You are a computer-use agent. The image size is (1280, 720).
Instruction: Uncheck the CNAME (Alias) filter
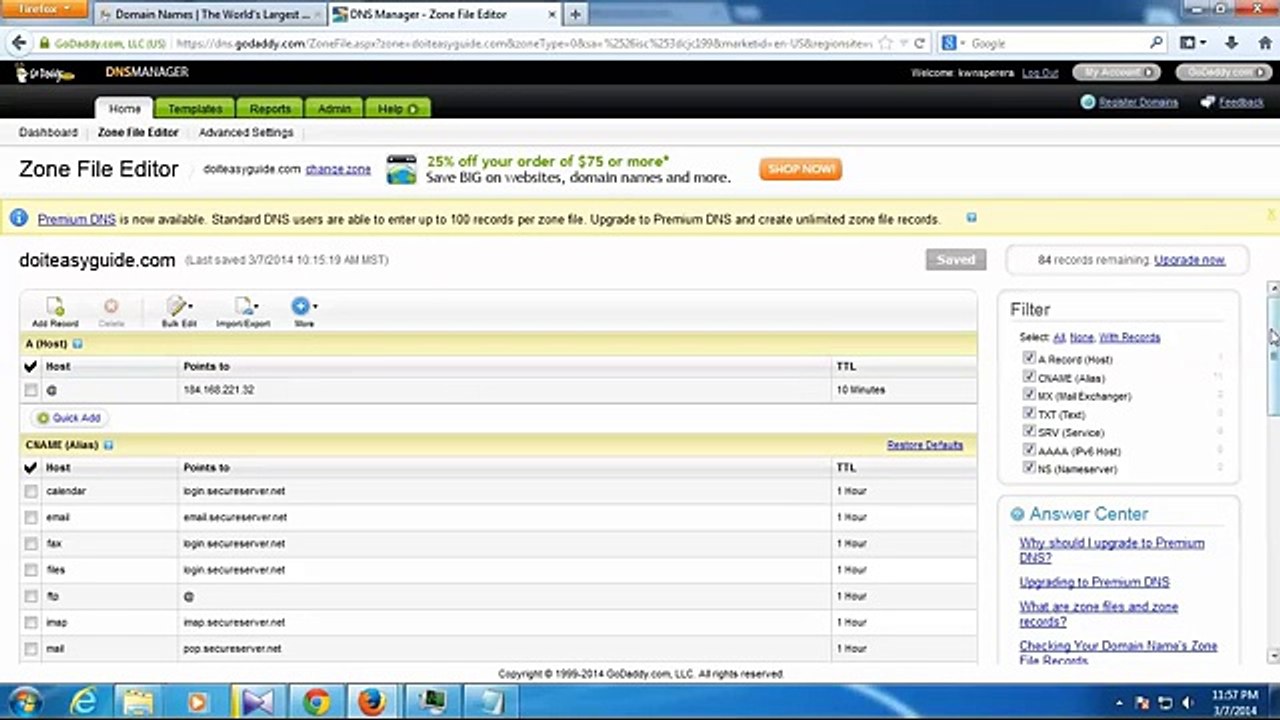point(1029,377)
